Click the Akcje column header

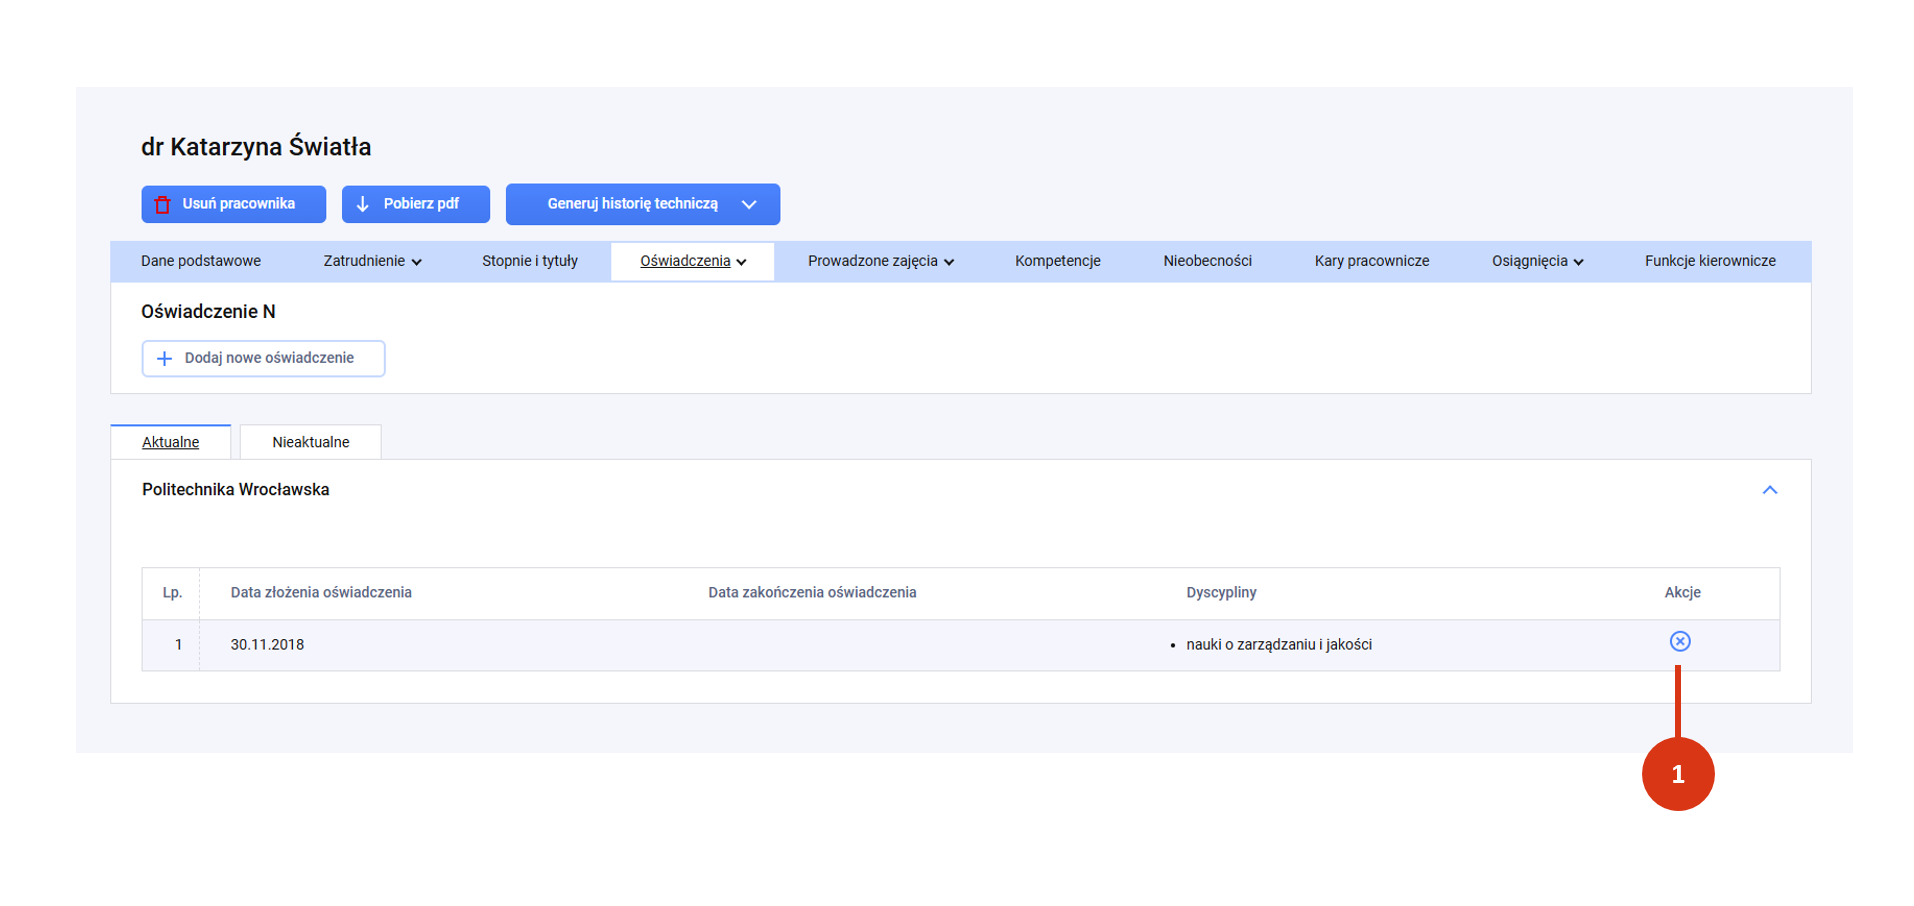coord(1682,593)
